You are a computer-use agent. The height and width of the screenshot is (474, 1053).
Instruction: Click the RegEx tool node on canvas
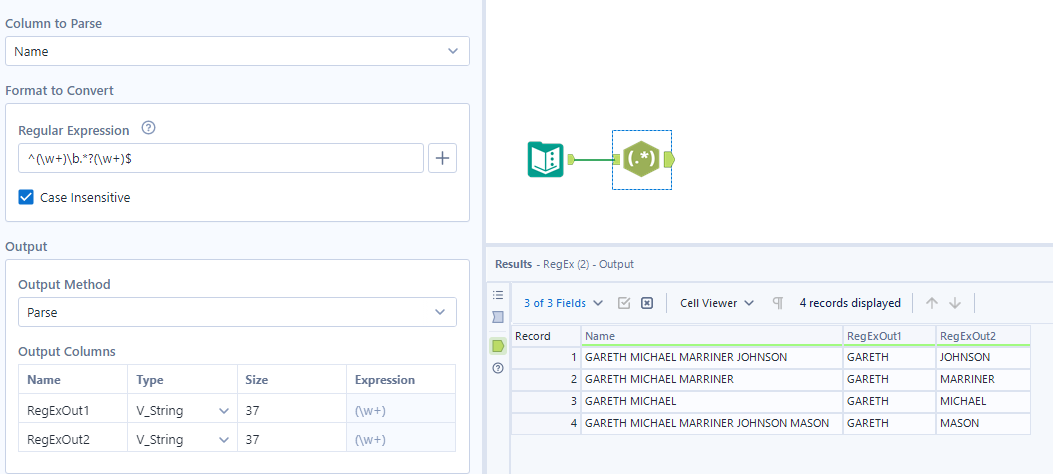640,159
